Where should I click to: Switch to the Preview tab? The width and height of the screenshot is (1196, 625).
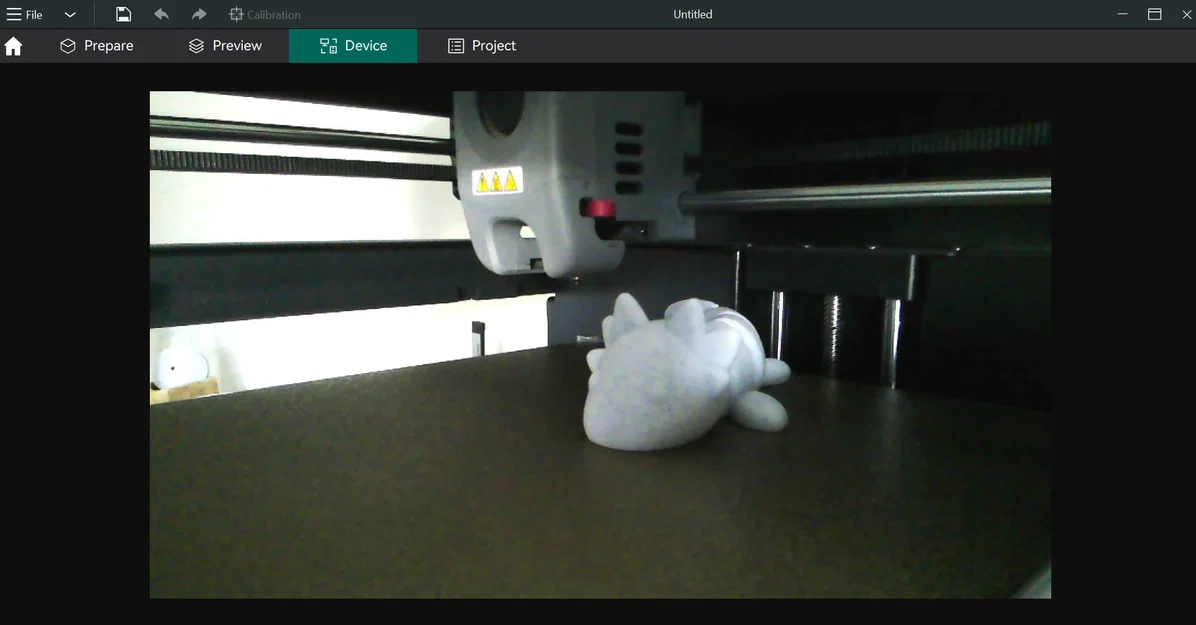pos(236,45)
